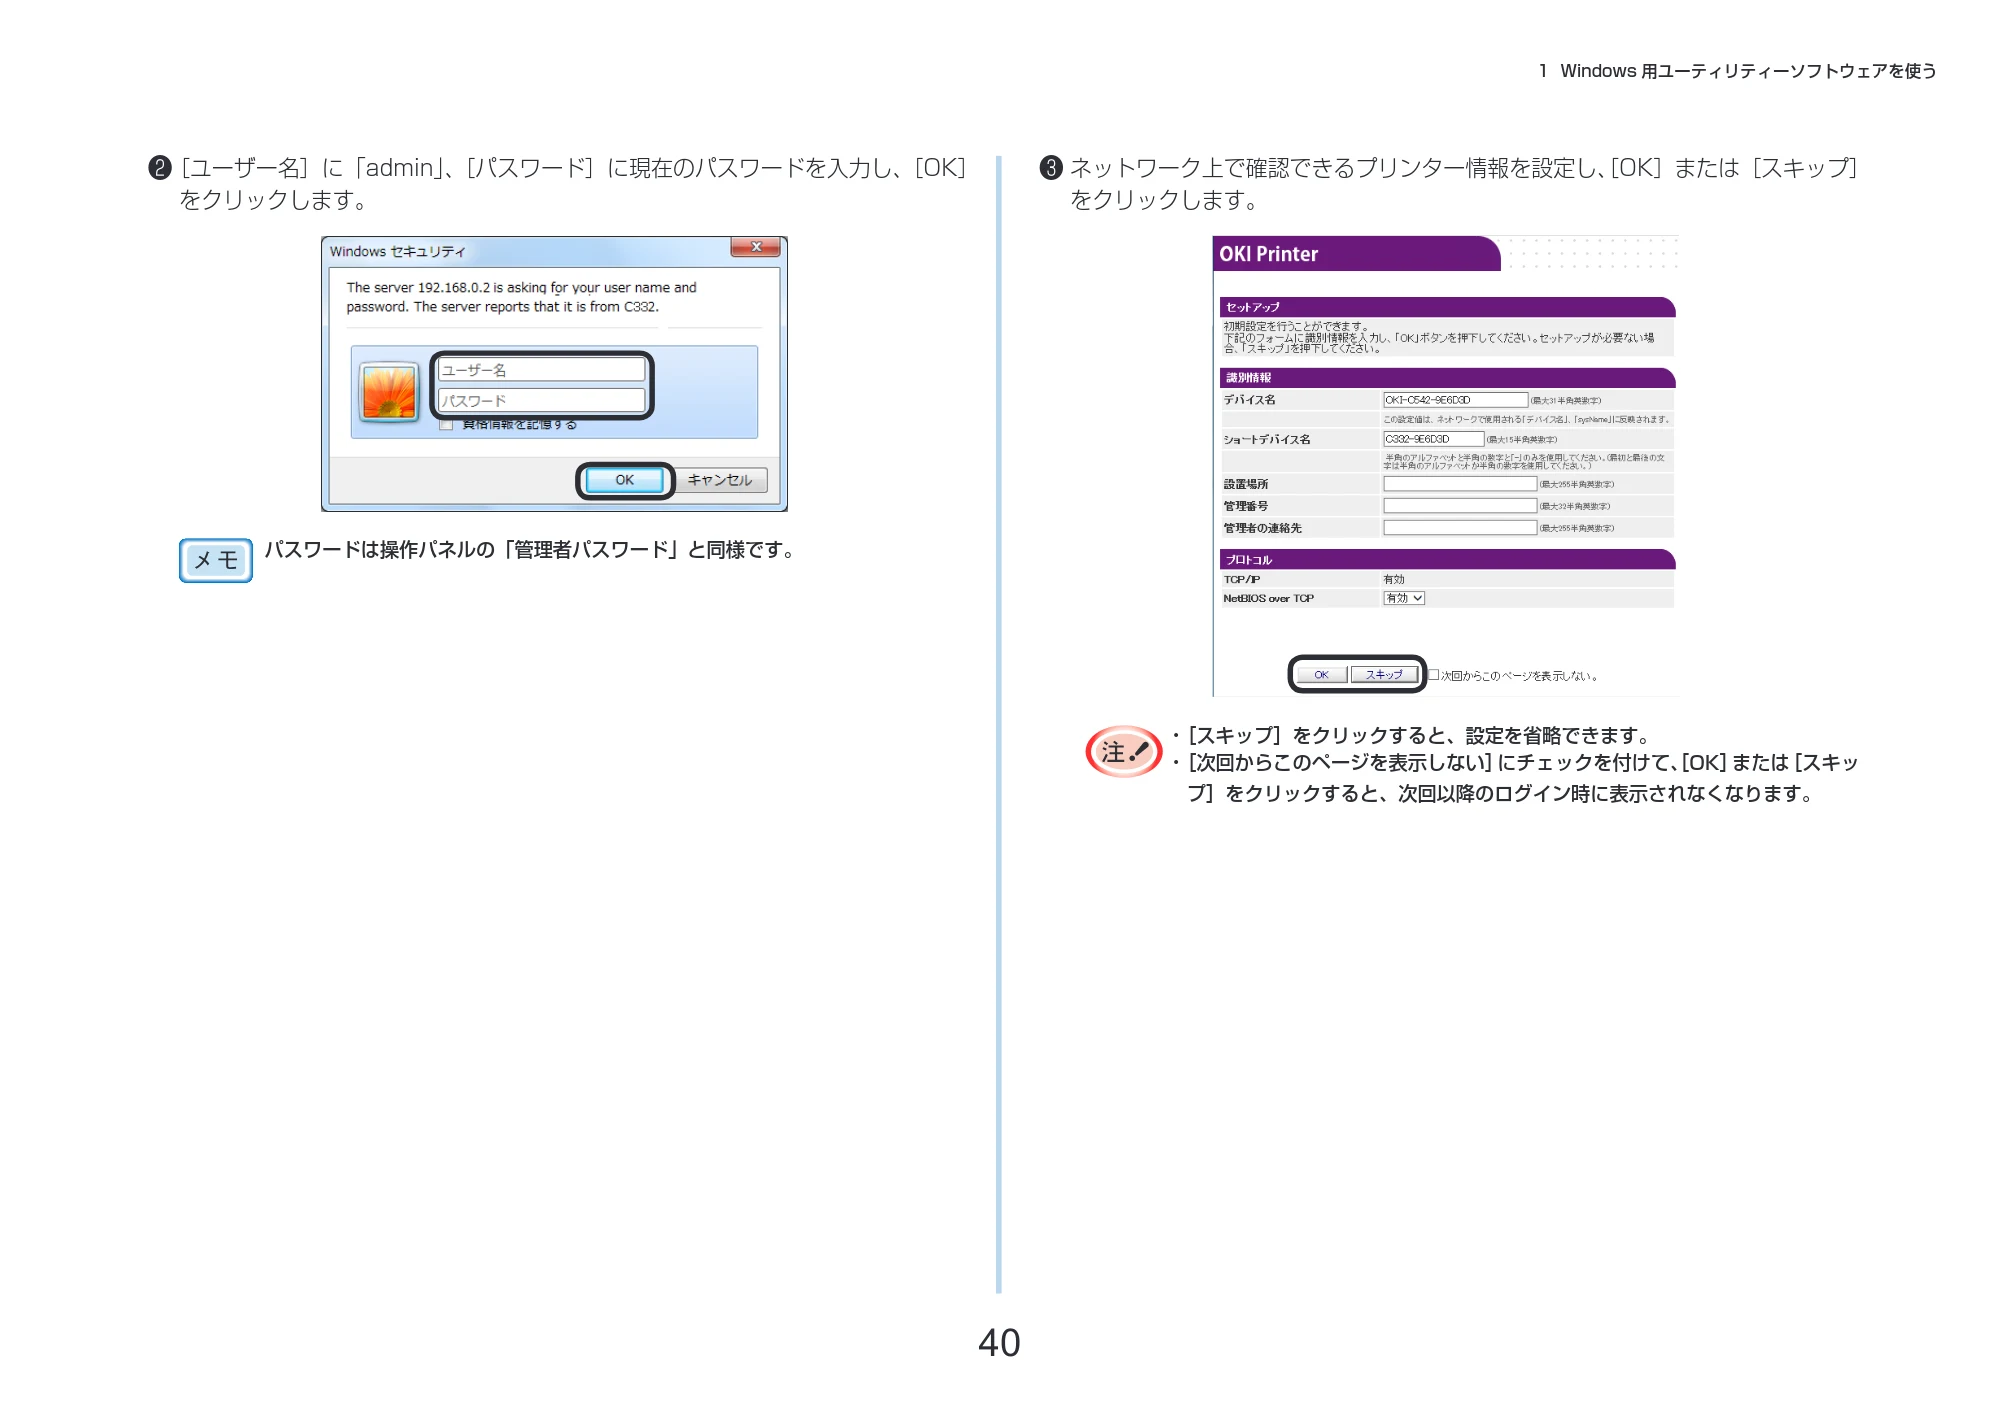Click the 'The server 192.168.0.2 is asking' message

[521, 297]
